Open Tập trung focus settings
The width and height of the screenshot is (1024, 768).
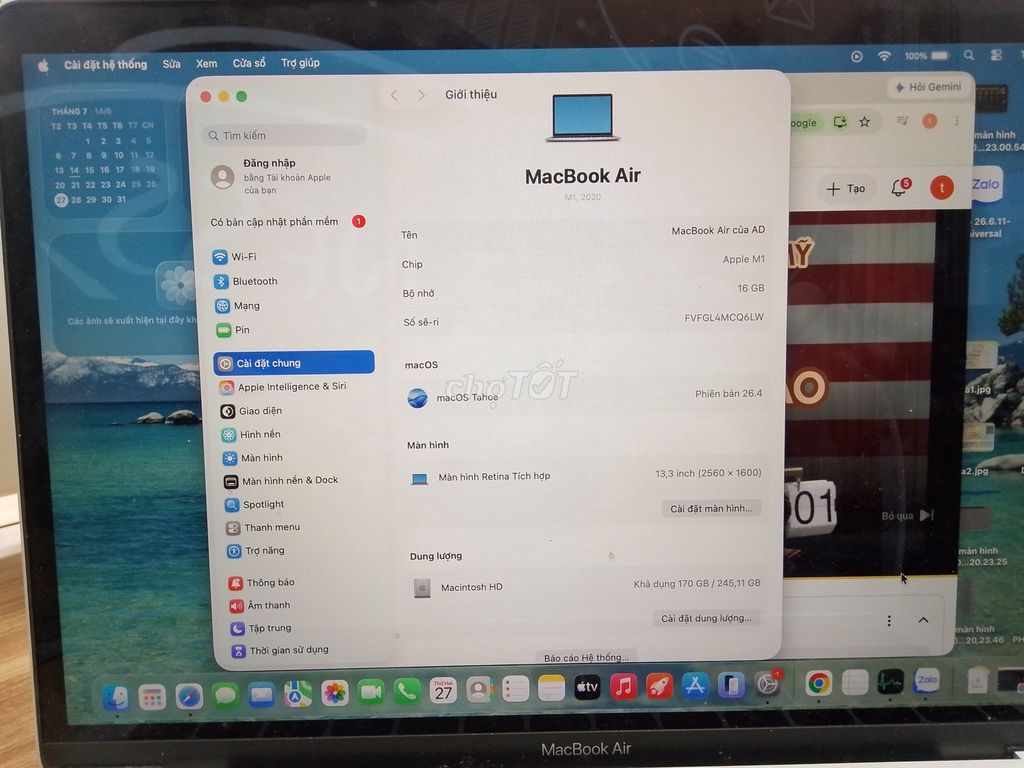[x=262, y=628]
